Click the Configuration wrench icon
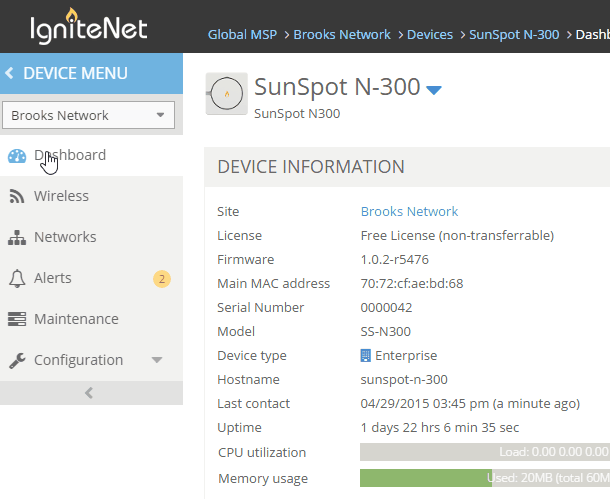 (x=17, y=360)
